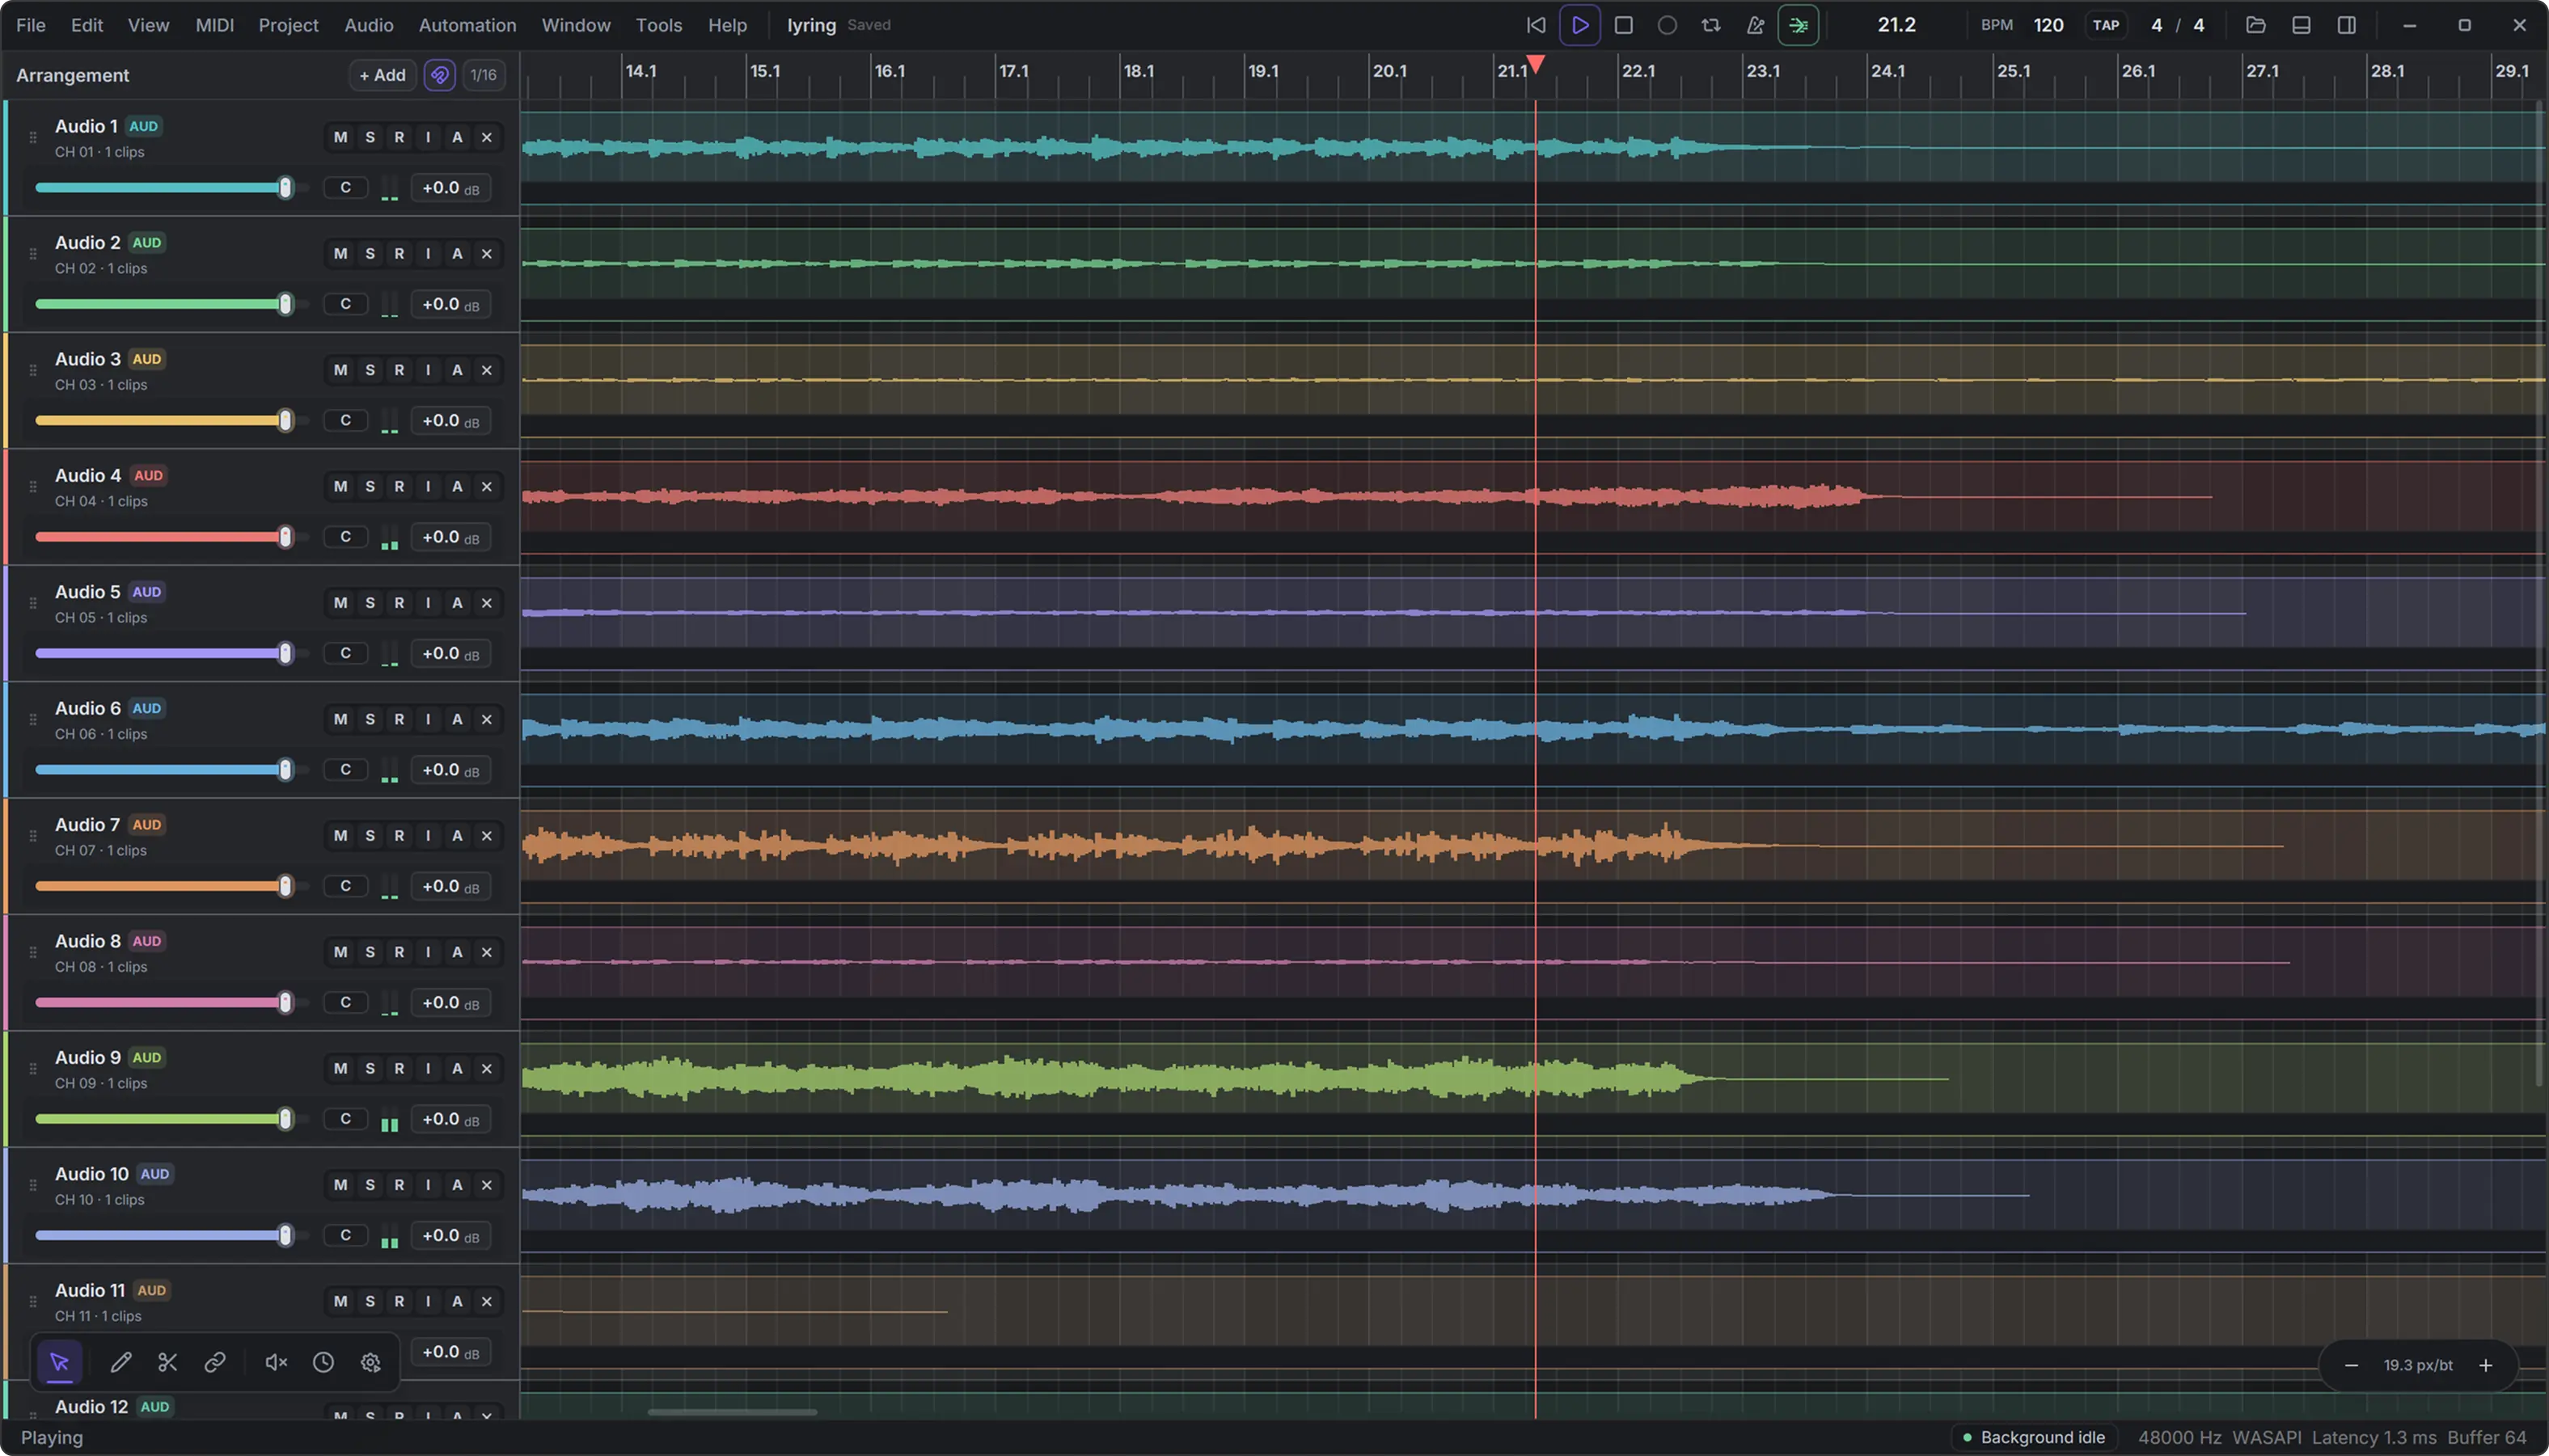Open the Automation menu
Viewport: 2549px width, 1456px height.
467,25
